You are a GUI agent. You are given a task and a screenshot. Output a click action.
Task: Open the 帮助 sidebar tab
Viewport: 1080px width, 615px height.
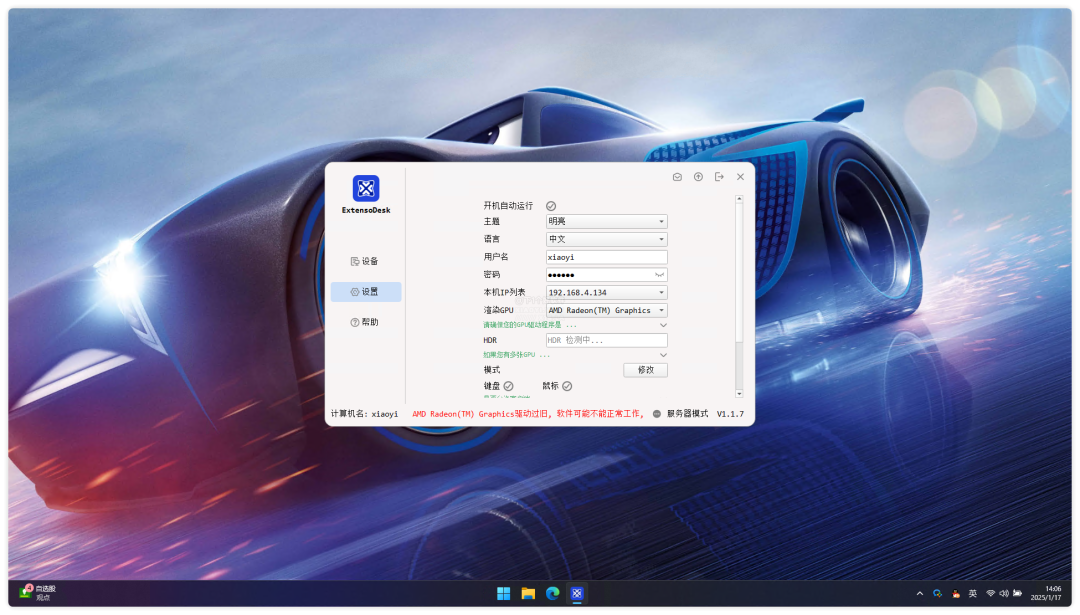click(x=366, y=322)
